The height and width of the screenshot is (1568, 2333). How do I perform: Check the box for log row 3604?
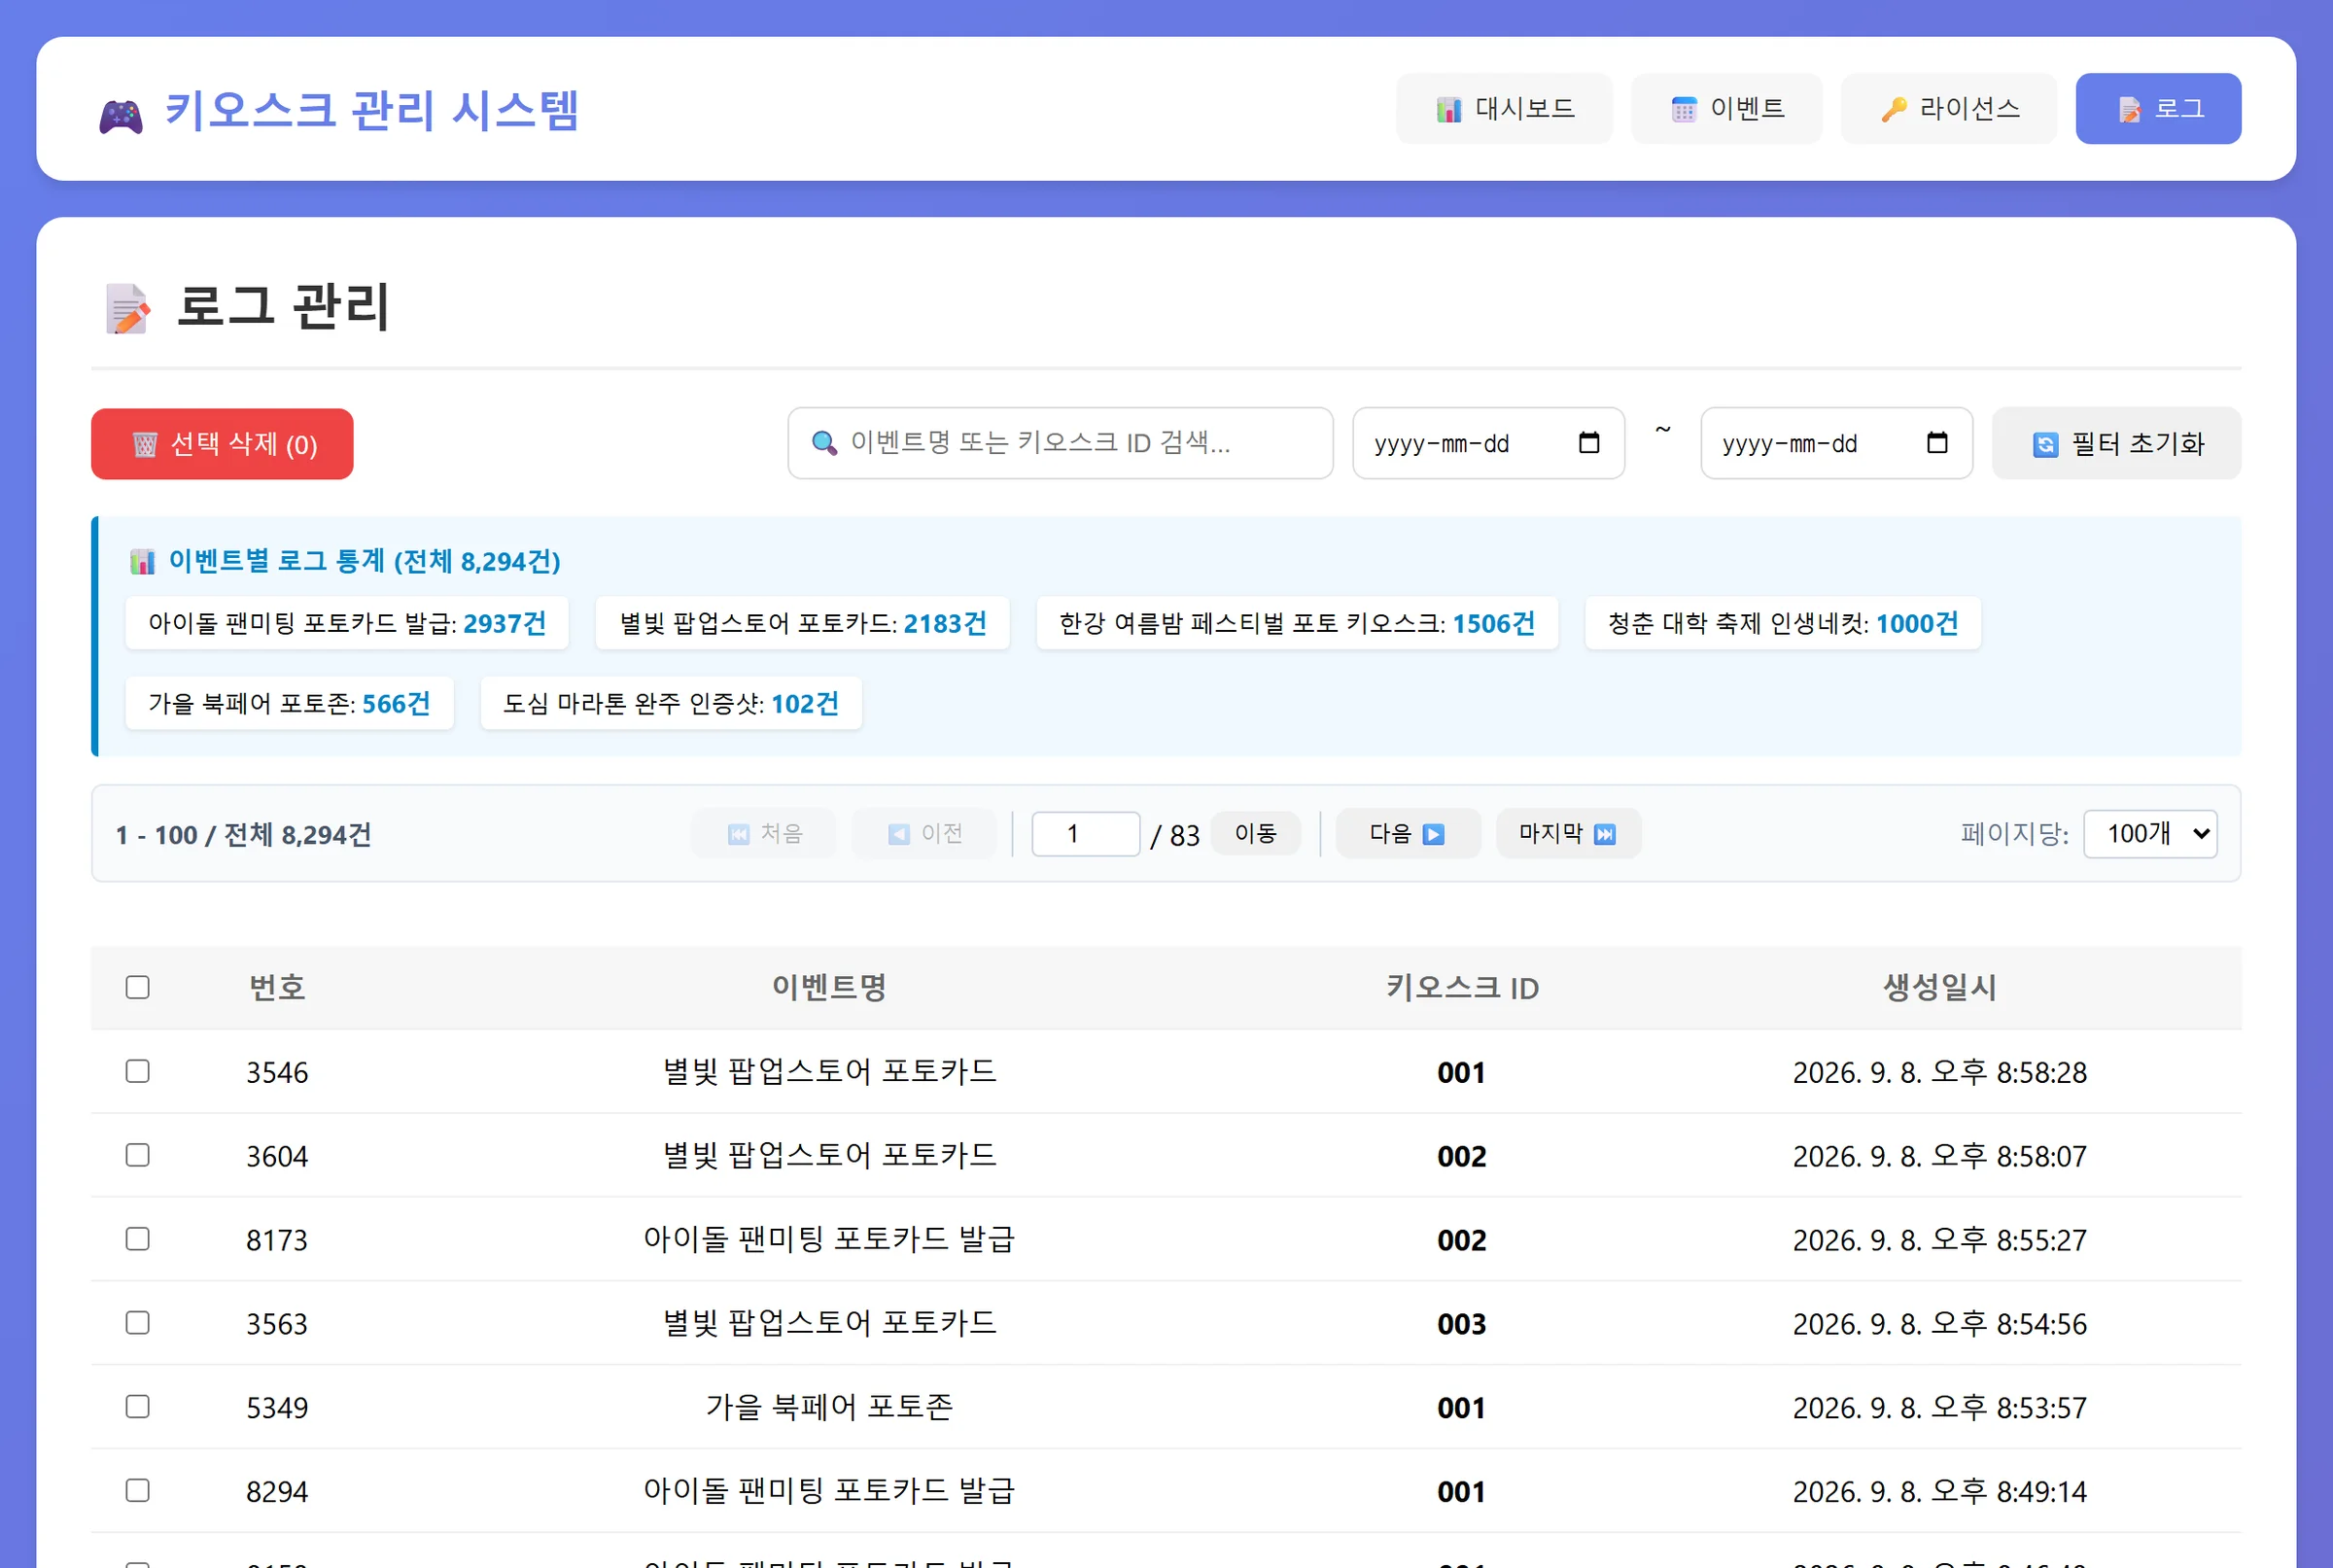(138, 1155)
